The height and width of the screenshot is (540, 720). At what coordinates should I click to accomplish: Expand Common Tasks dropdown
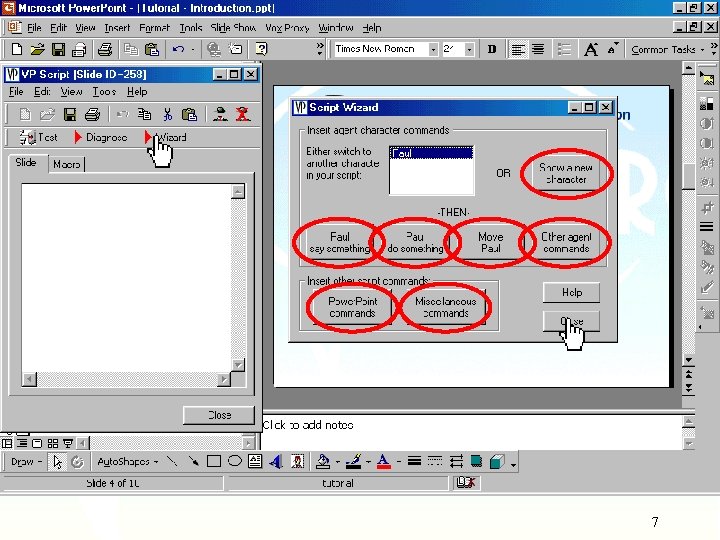click(668, 49)
